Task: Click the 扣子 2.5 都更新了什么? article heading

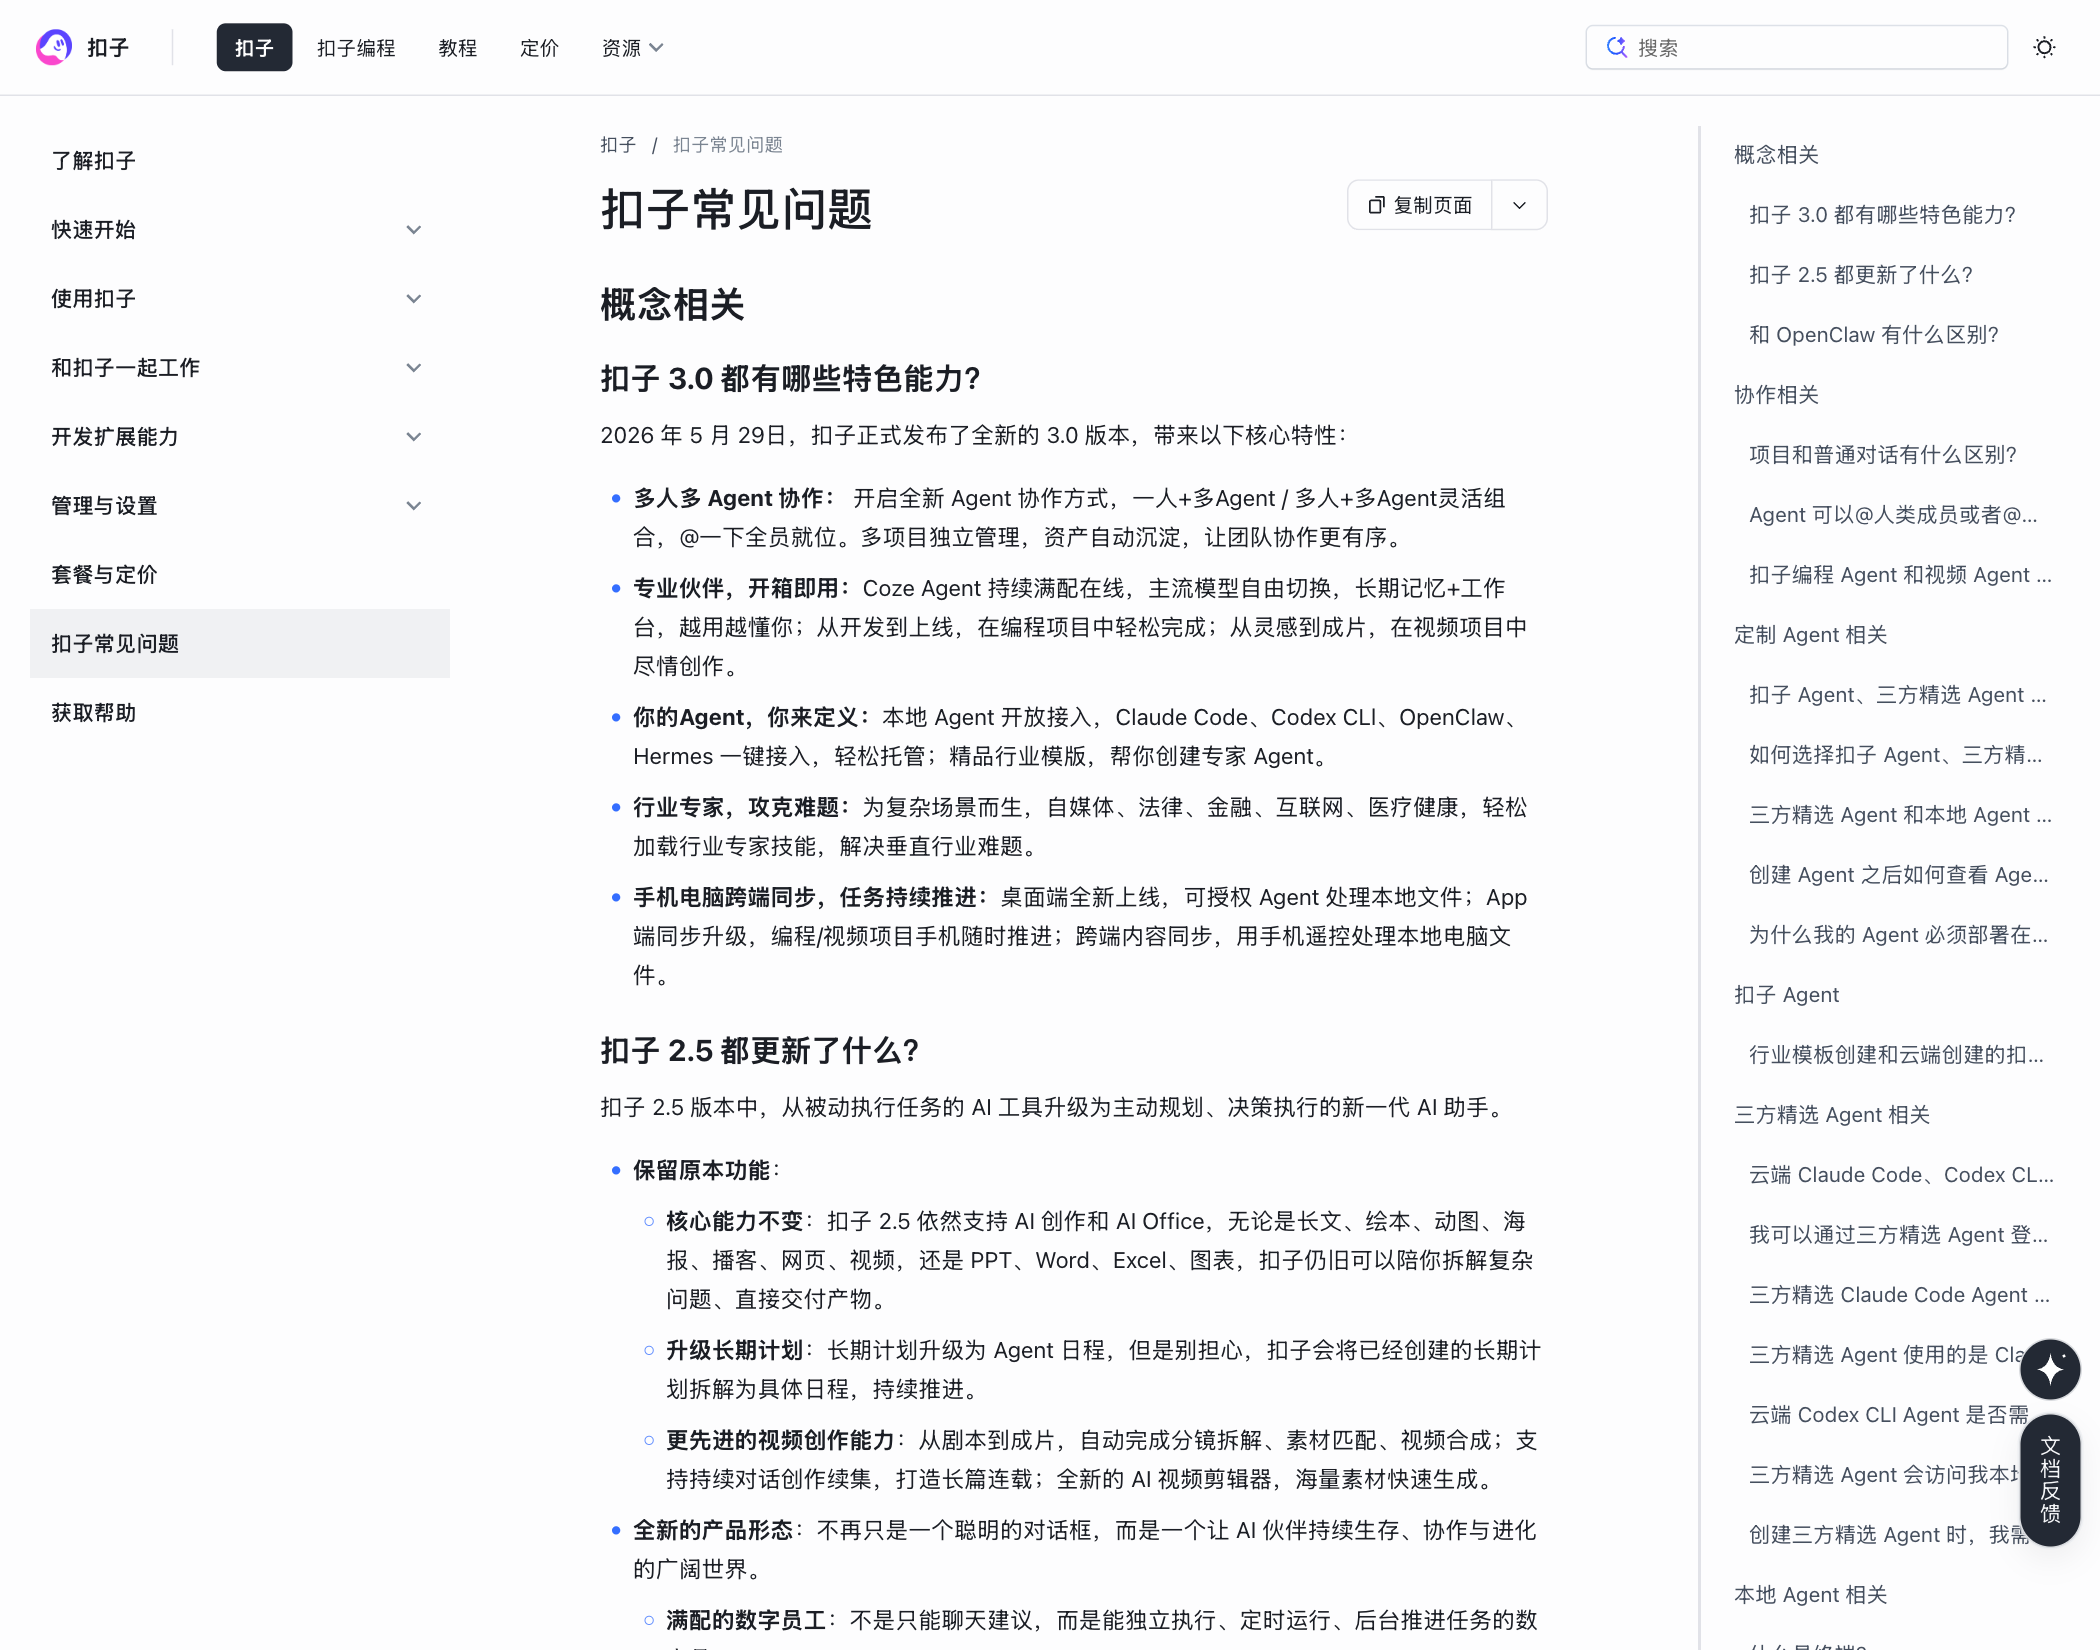Action: [x=759, y=1051]
